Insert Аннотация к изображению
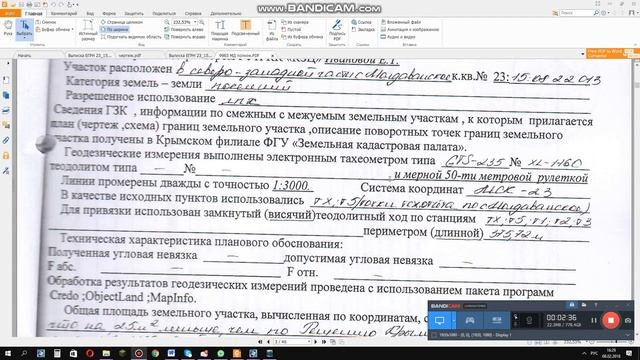Image resolution: width=640 pixels, height=360 pixels. [x=410, y=29]
